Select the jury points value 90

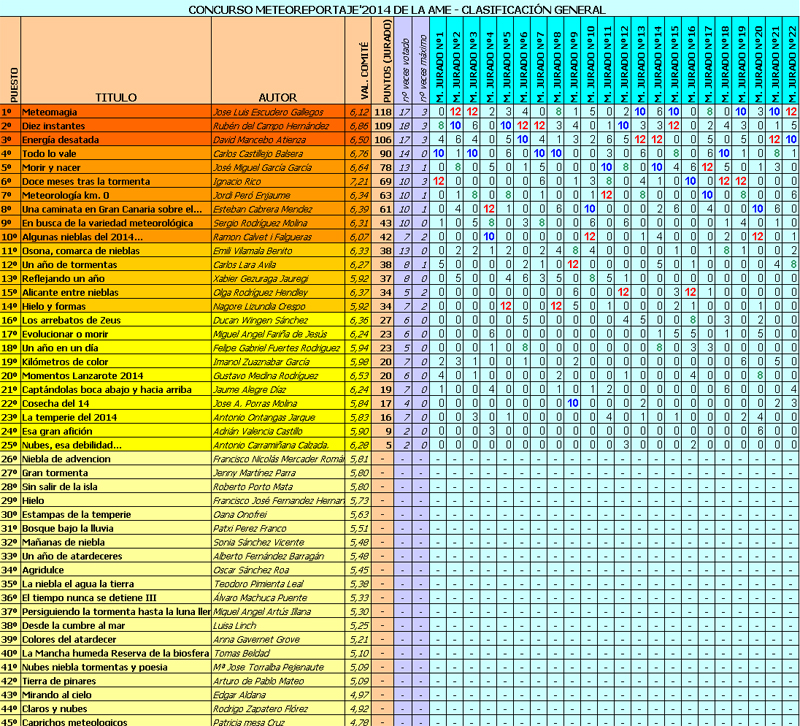385,154
